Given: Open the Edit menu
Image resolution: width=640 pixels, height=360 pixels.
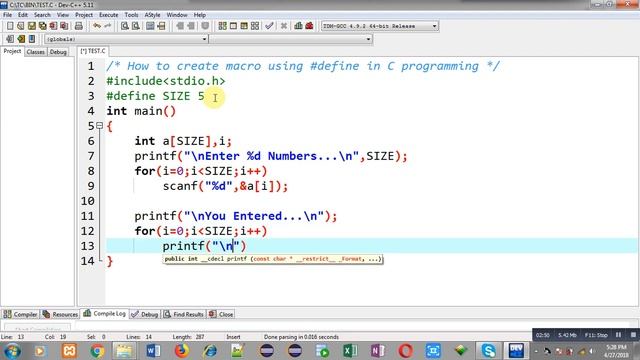Looking at the screenshot, I should tap(23, 15).
